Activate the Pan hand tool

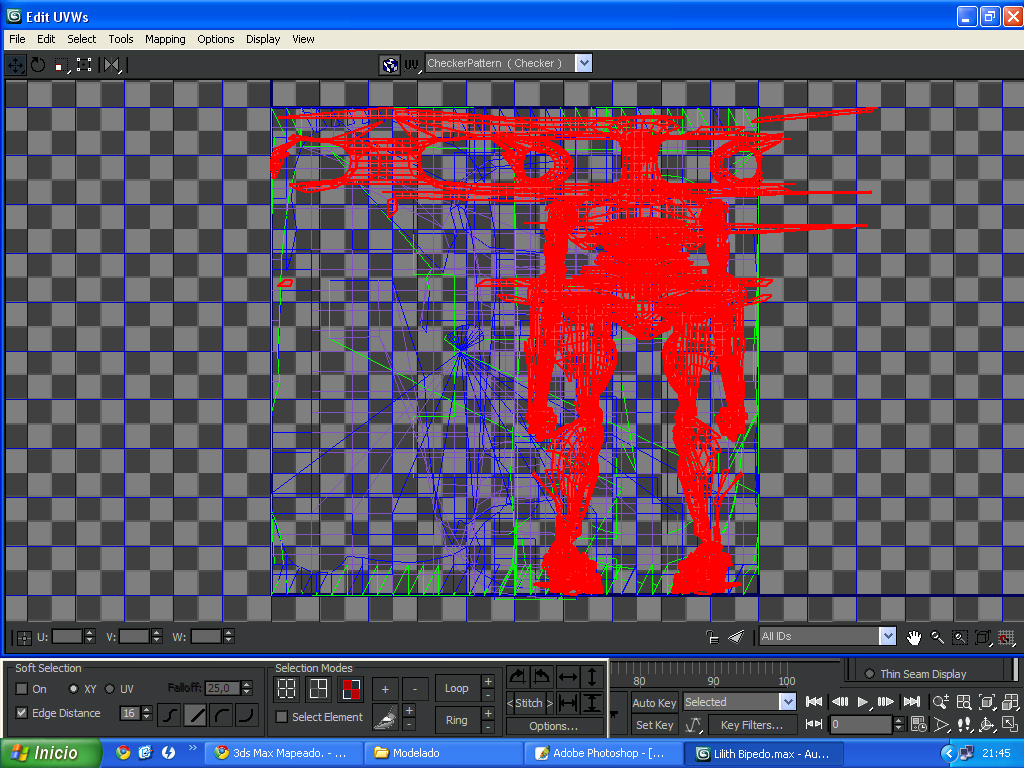[x=914, y=637]
